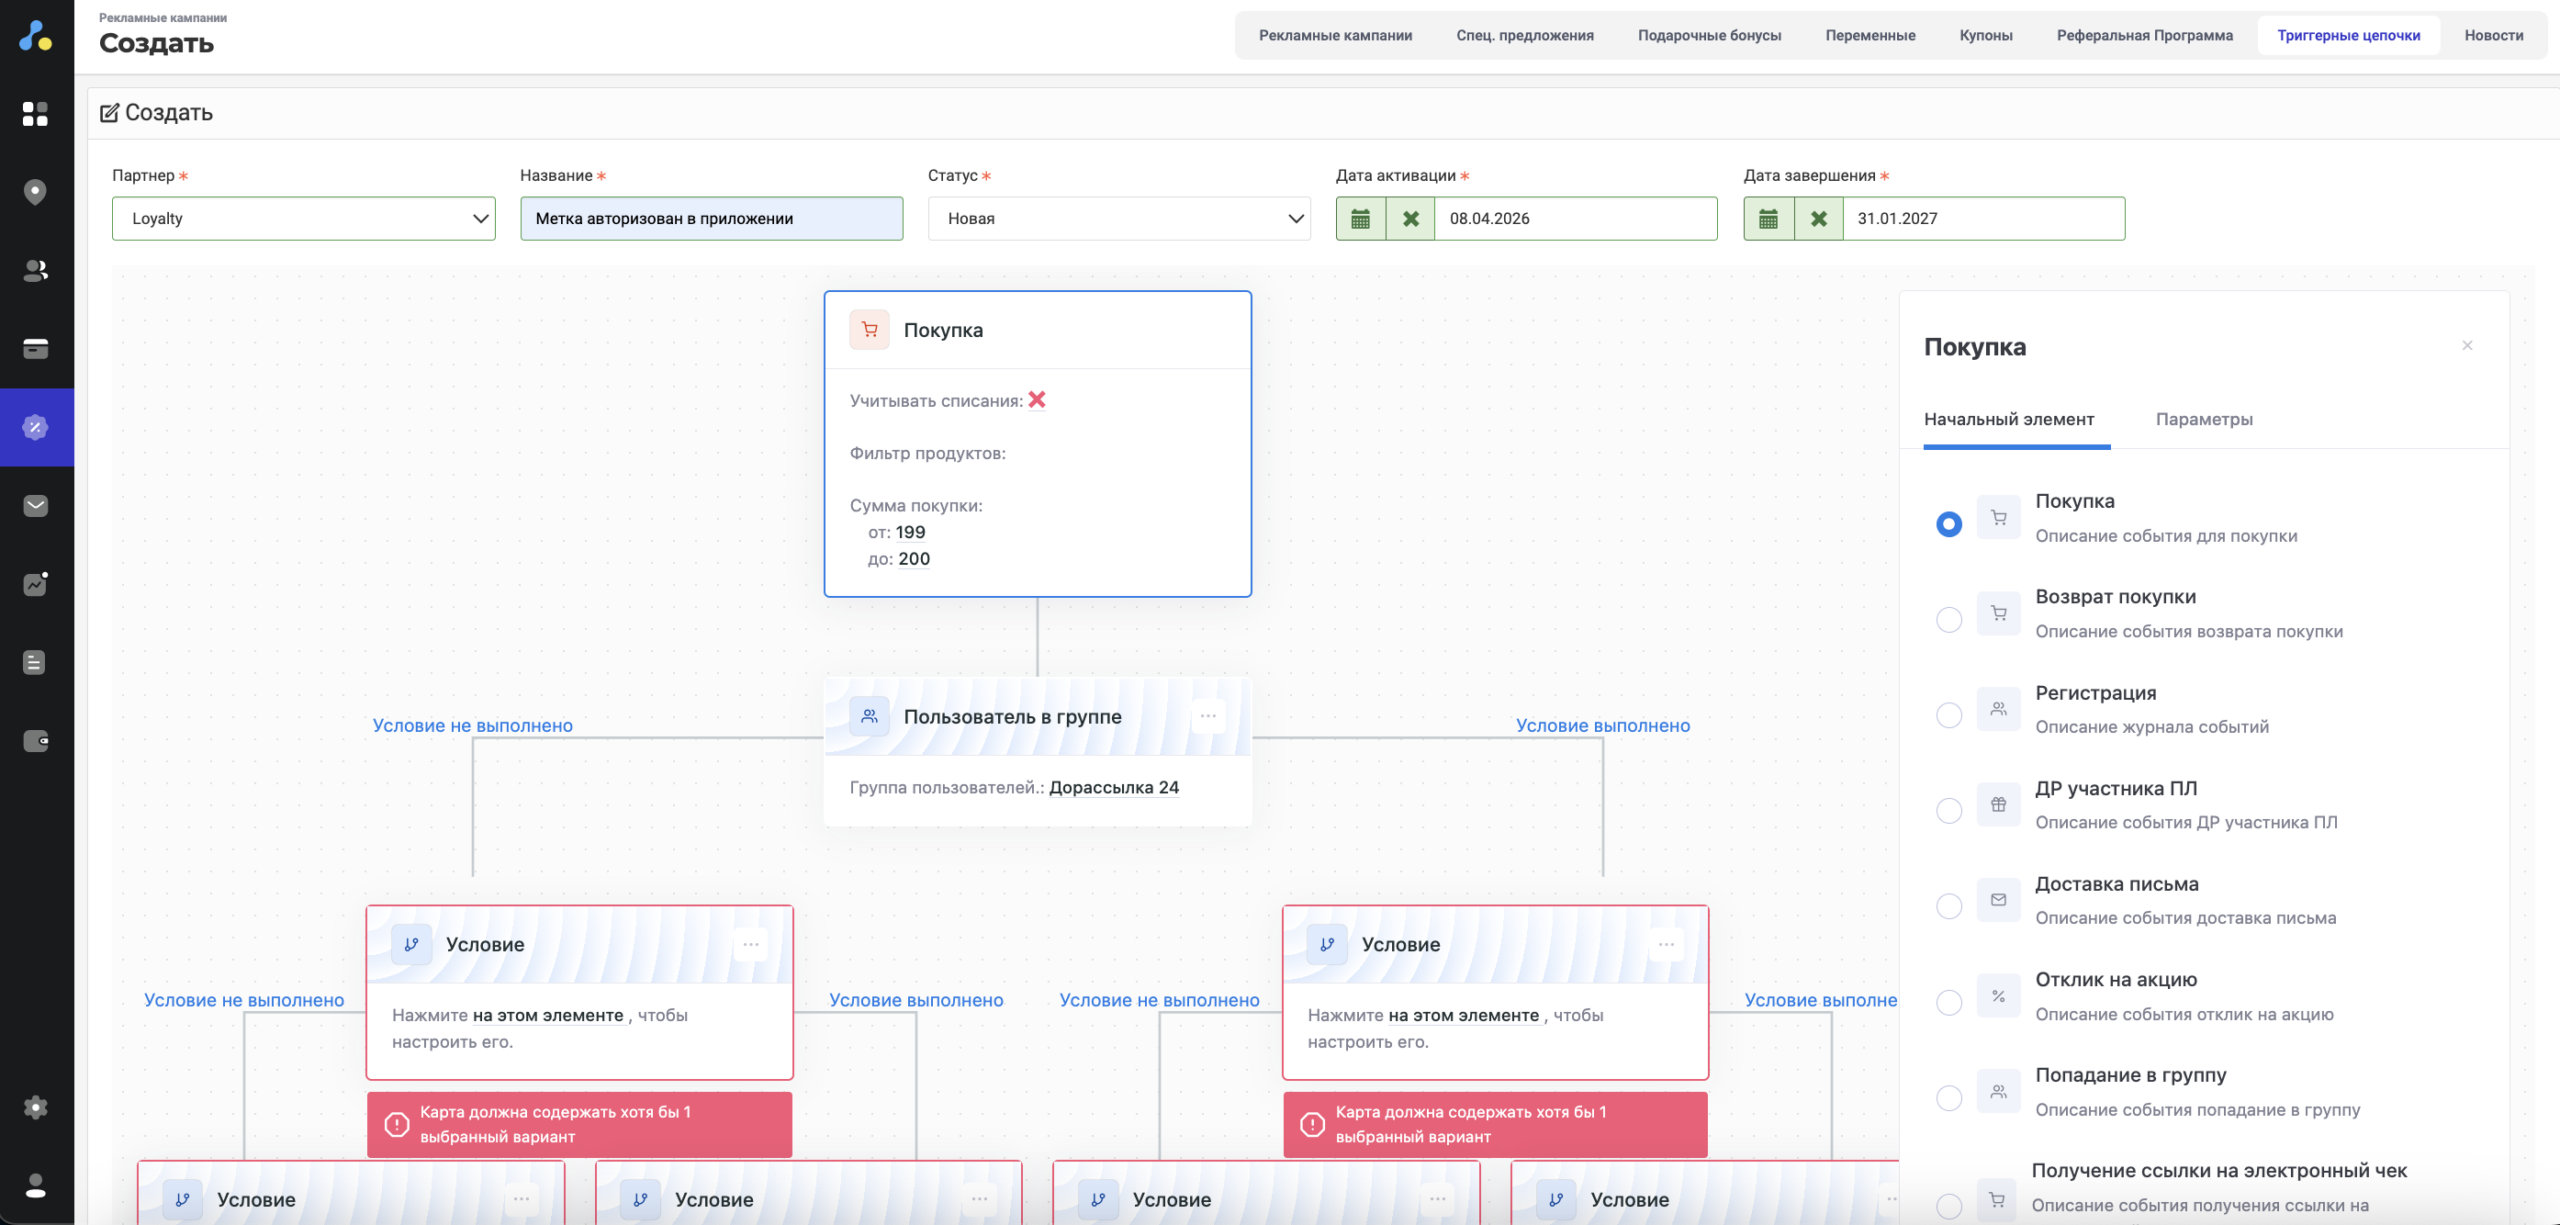
Task: Clear the Дата завершения date with X icon
Action: point(1818,219)
